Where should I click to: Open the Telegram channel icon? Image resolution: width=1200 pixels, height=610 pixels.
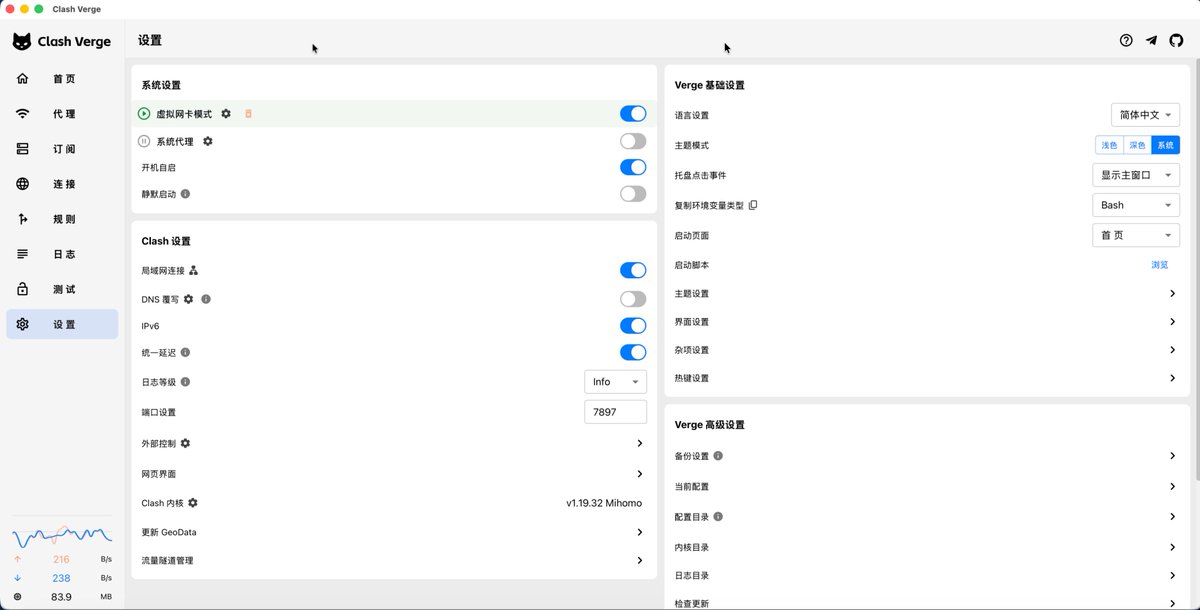tap(1151, 41)
